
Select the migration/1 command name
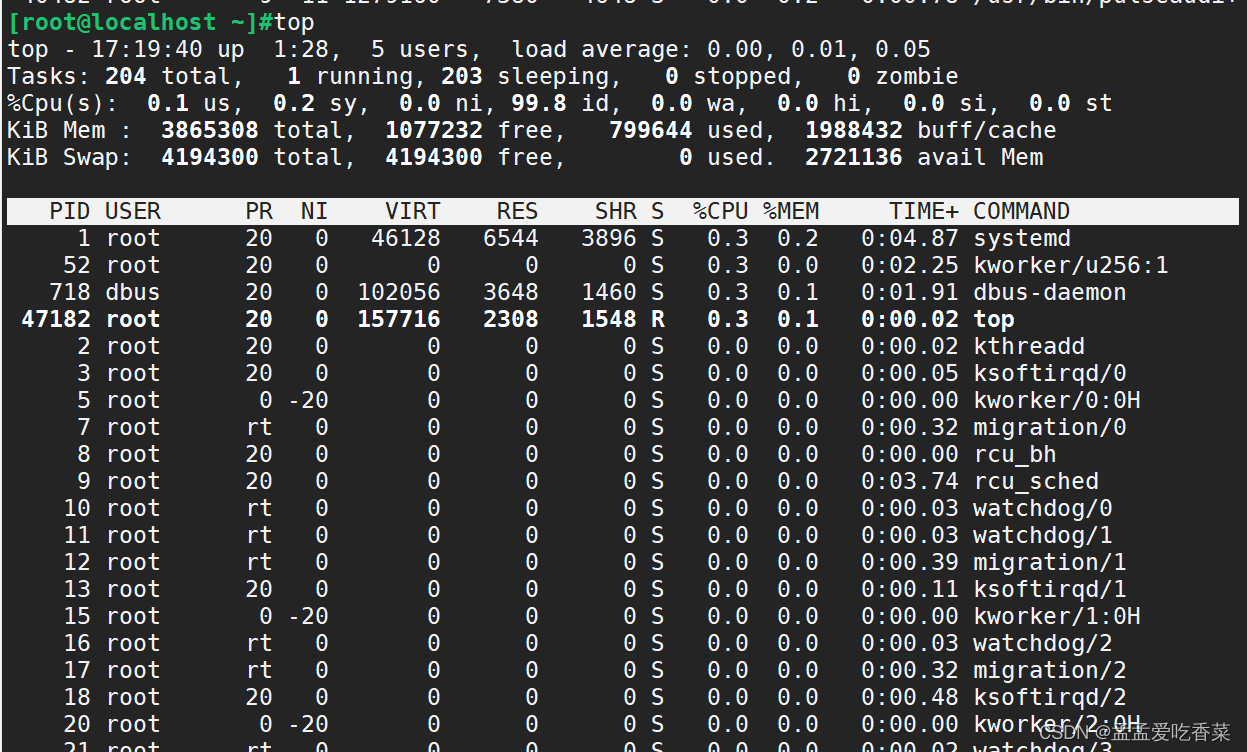1050,562
